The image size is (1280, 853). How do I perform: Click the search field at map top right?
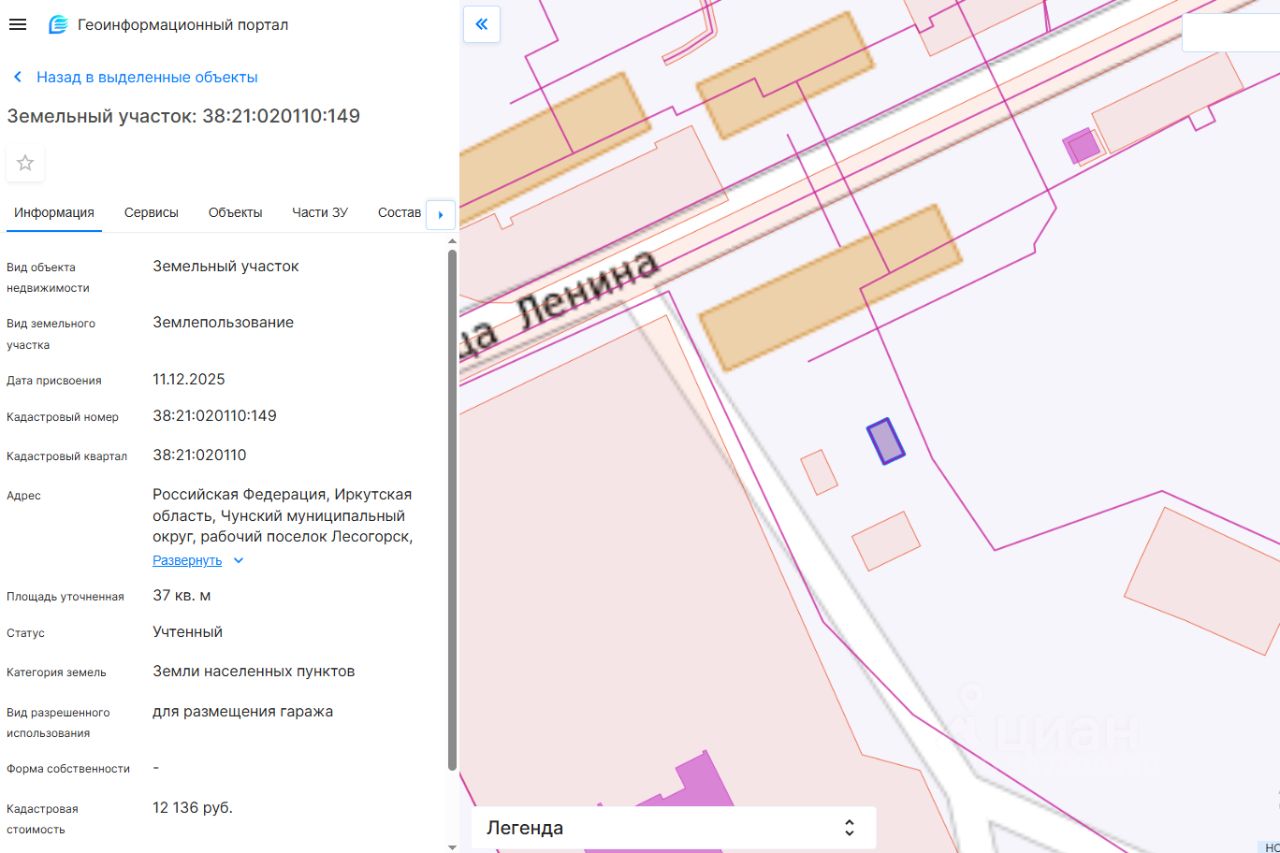point(1231,32)
